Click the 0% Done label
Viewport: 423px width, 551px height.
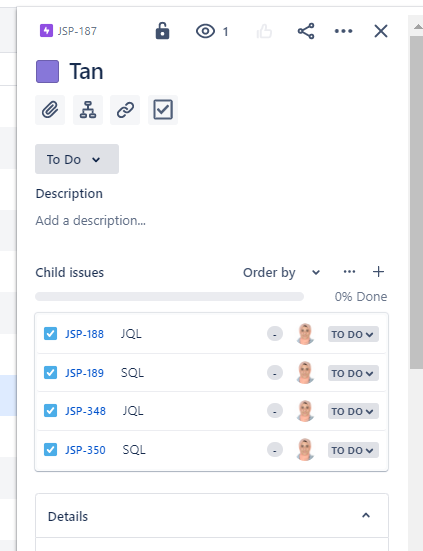[361, 297]
